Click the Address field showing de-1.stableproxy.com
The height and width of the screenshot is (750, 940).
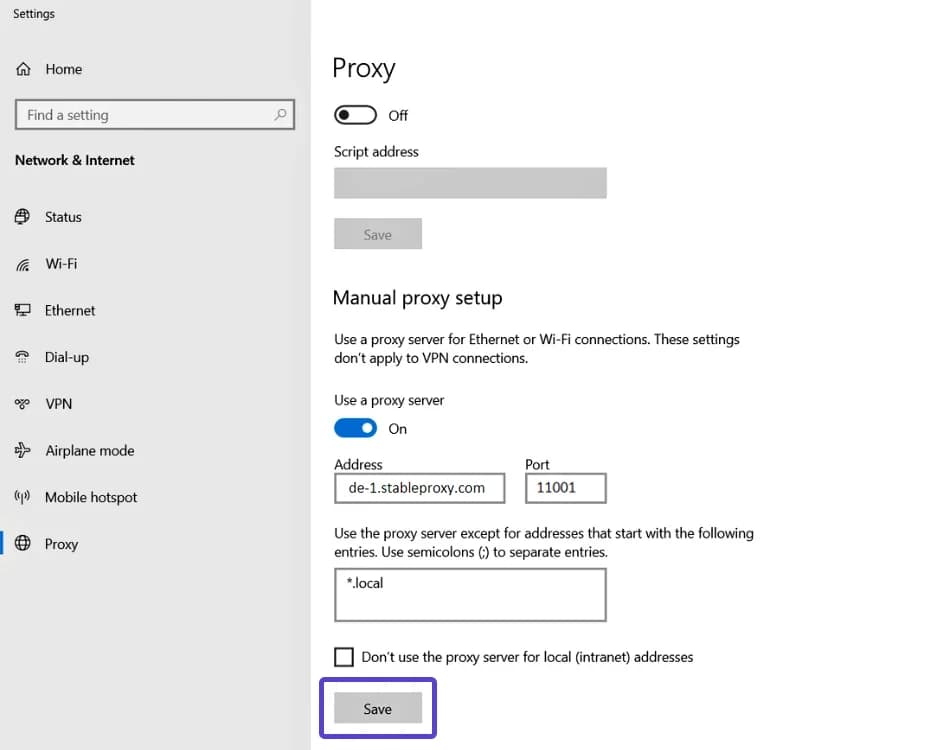click(419, 488)
